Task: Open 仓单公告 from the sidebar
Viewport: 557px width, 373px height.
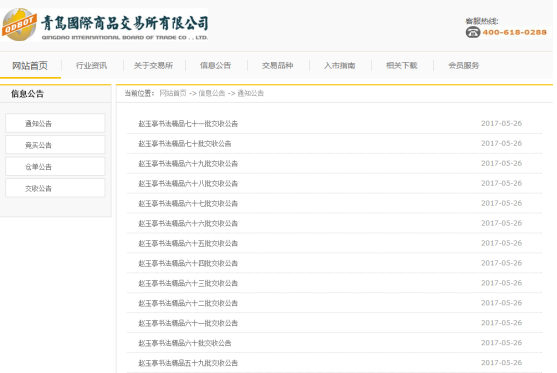Action: click(x=55, y=167)
